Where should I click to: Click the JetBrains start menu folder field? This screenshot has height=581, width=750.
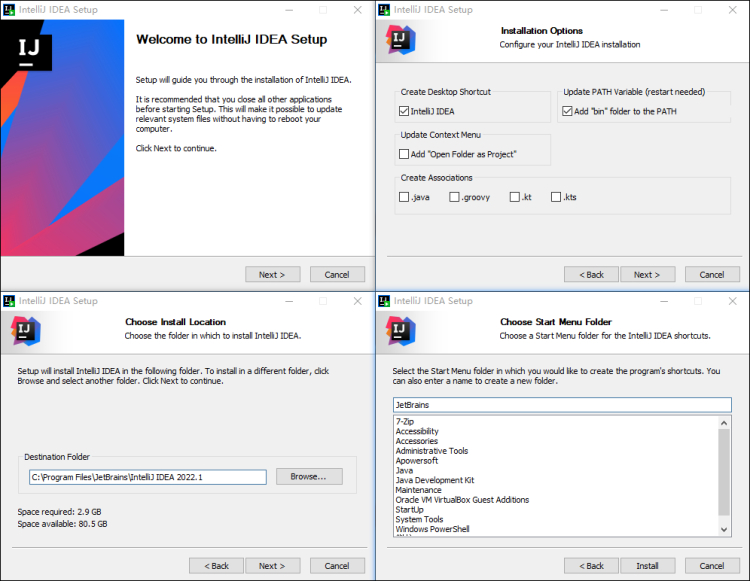[562, 405]
